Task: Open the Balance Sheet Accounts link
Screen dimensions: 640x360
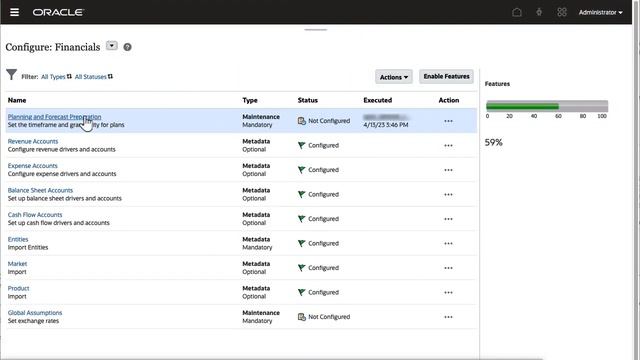Action: click(40, 190)
